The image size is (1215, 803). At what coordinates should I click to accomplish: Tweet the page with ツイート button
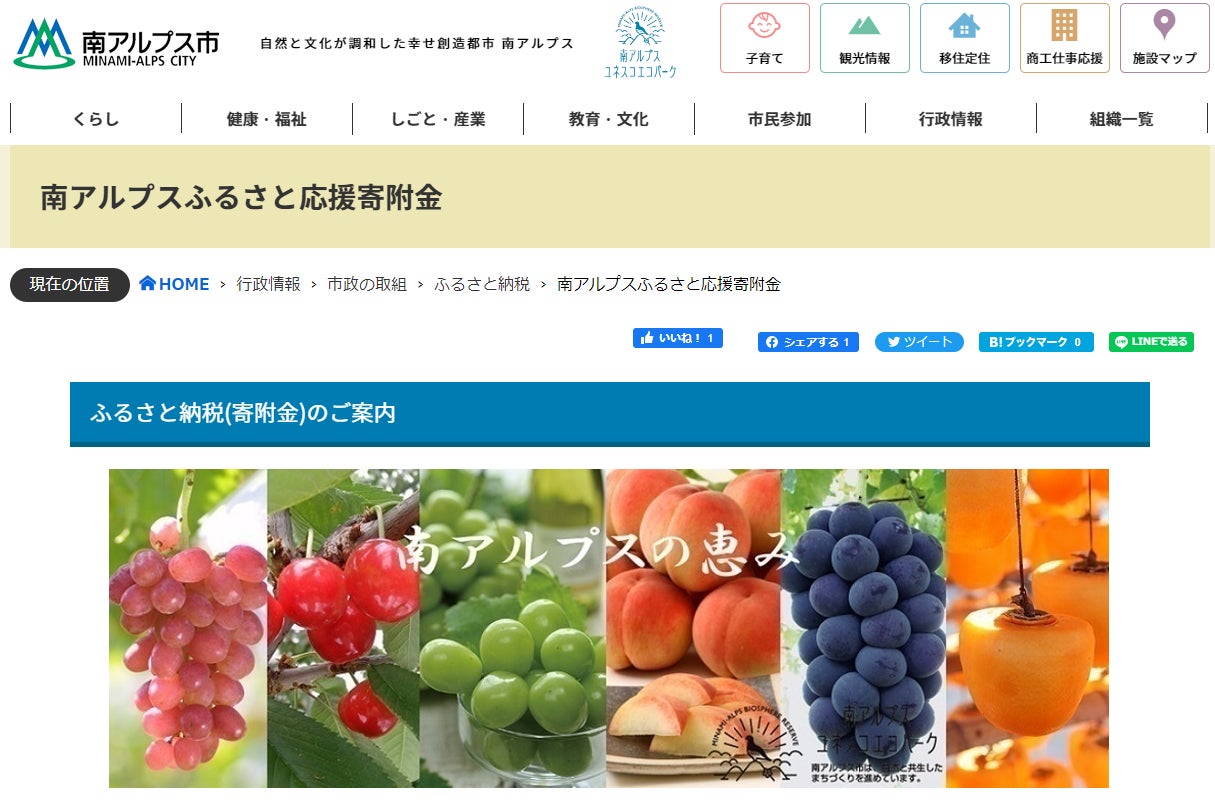point(919,342)
